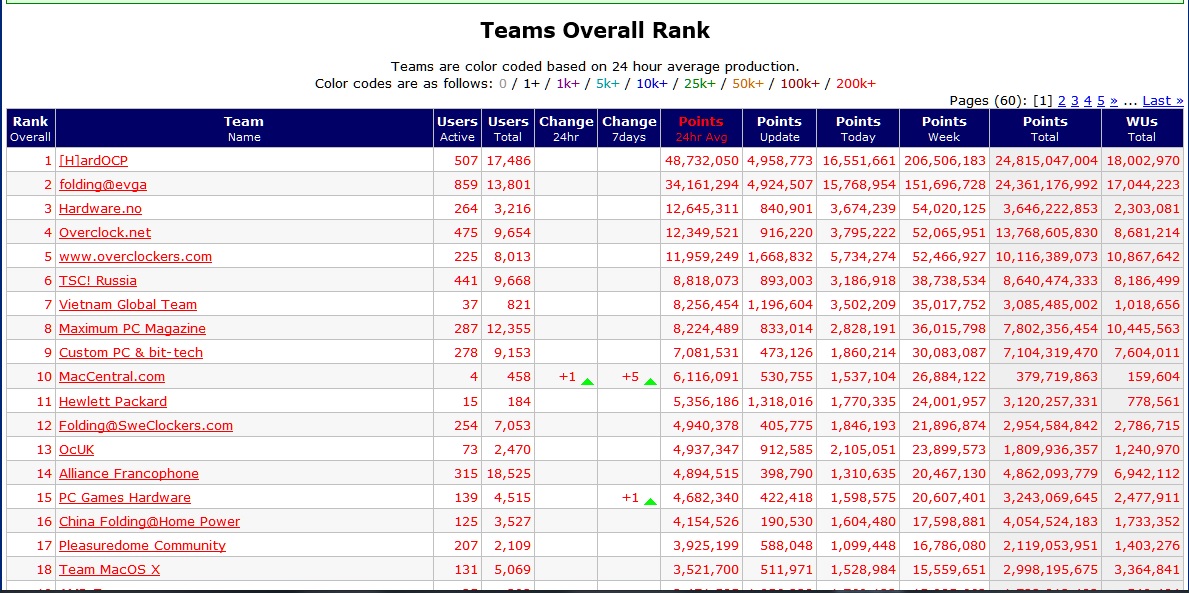
Task: Open Overclock.net team page
Action: click(x=105, y=233)
